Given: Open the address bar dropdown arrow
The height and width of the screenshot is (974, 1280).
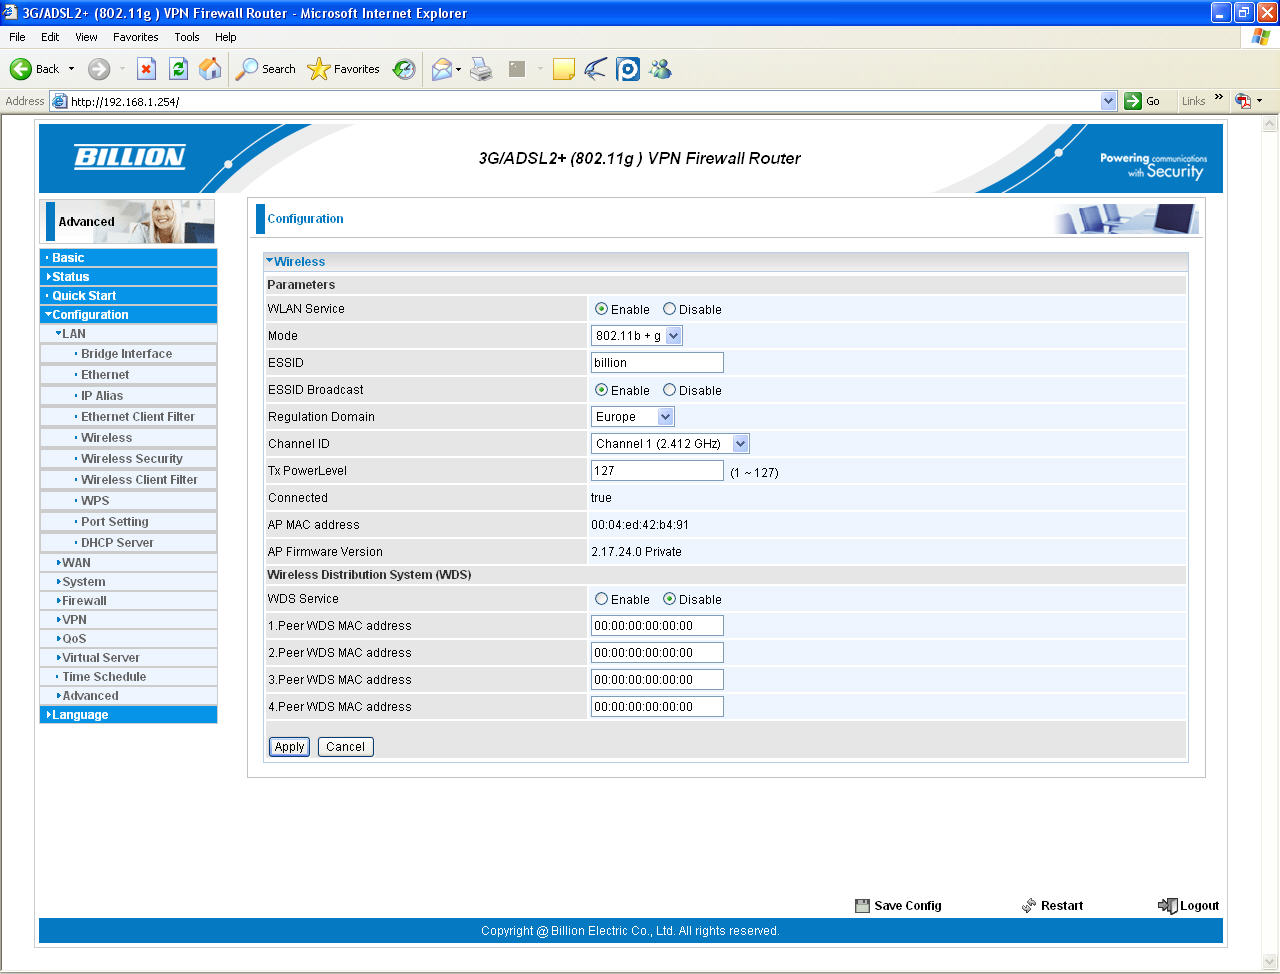Looking at the screenshot, I should [1108, 101].
